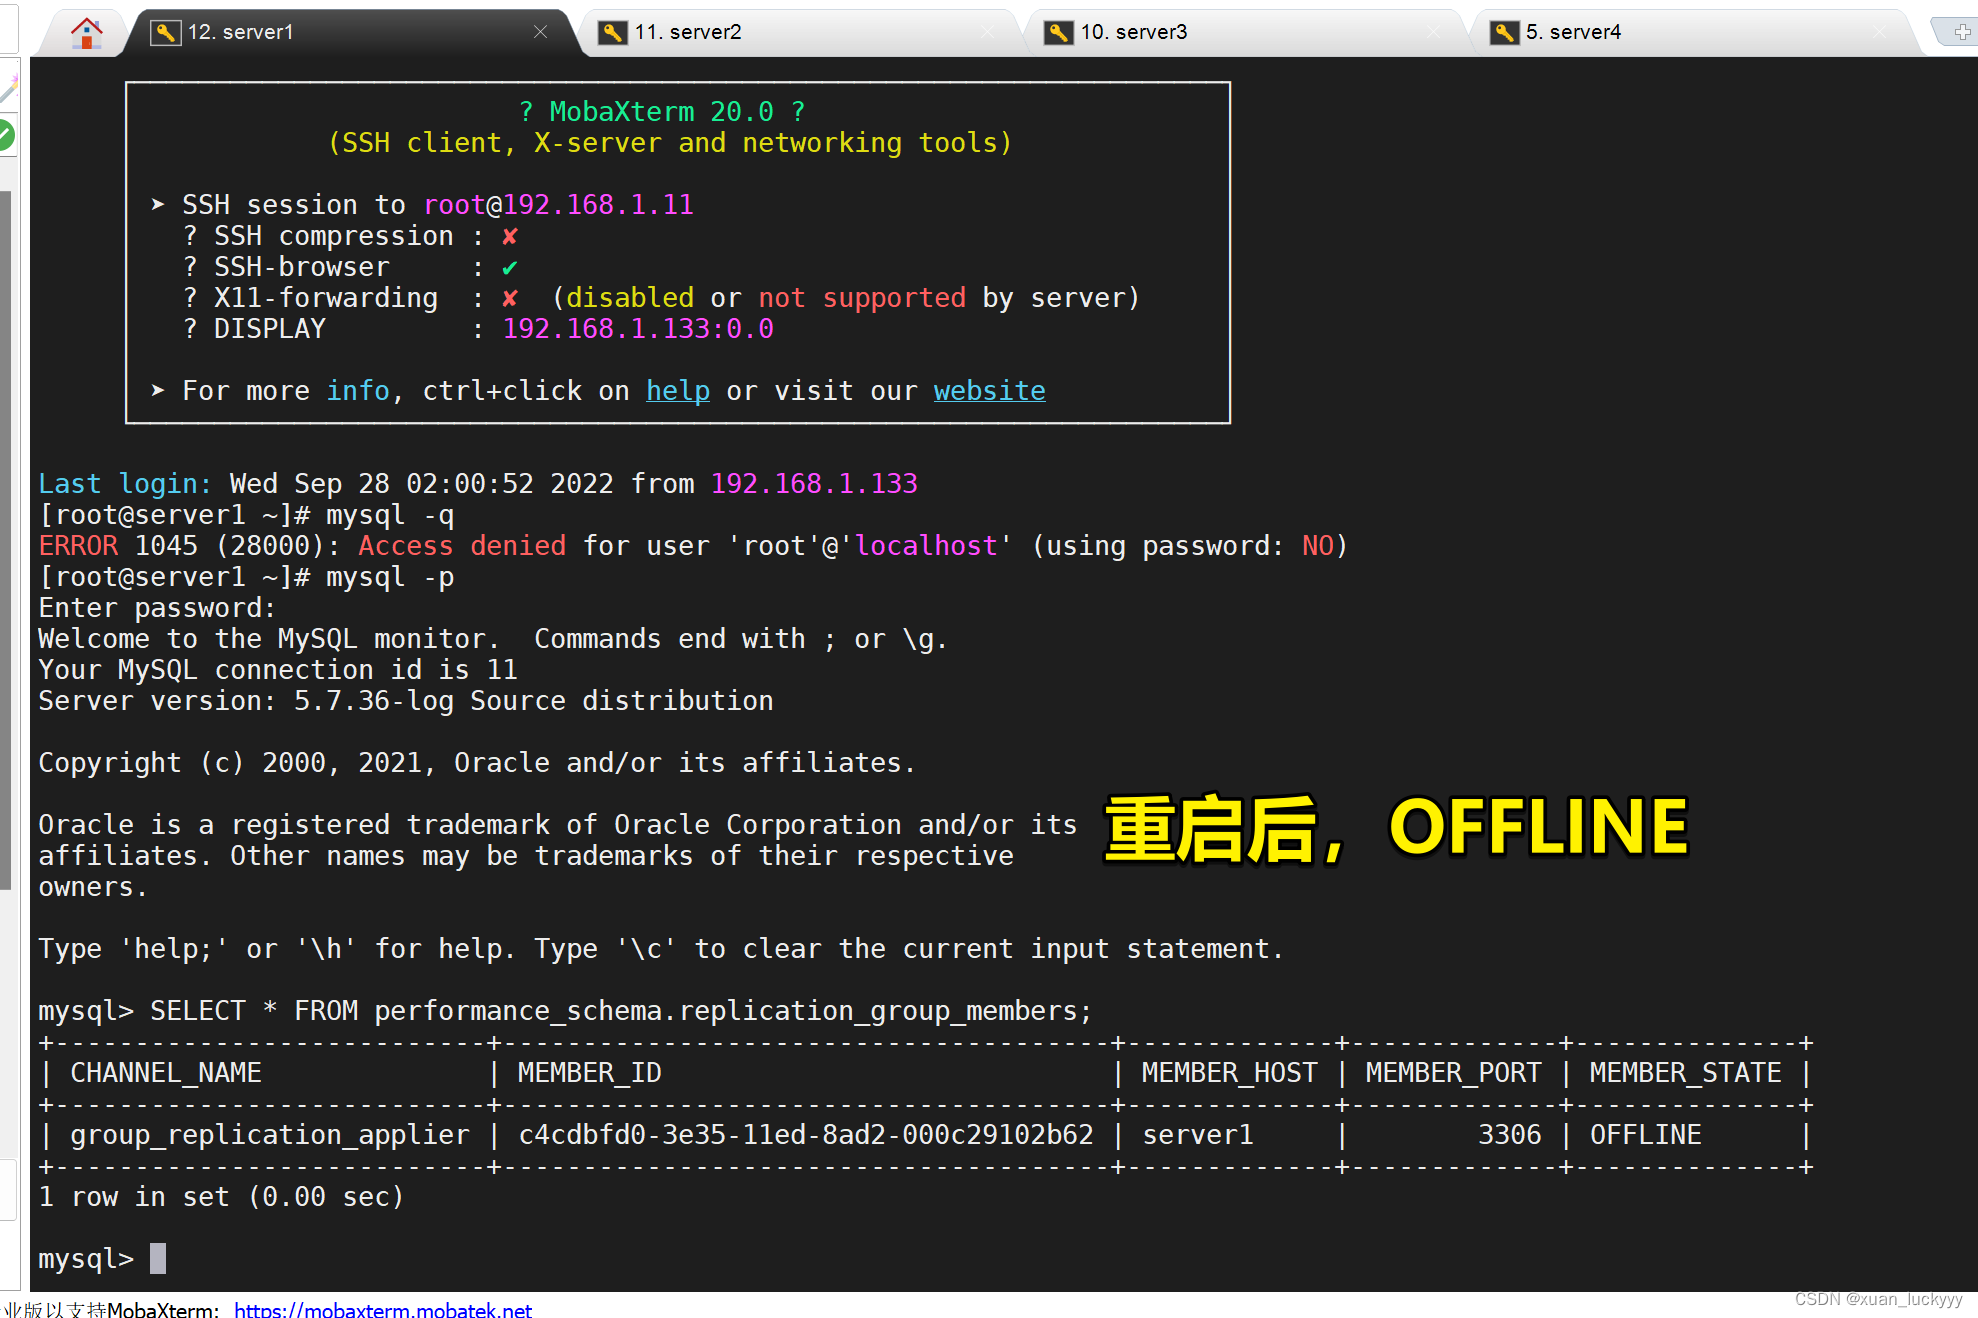Screen dimensions: 1978x1318
Task: Add a new tab with the plus icon
Action: pos(1961,32)
